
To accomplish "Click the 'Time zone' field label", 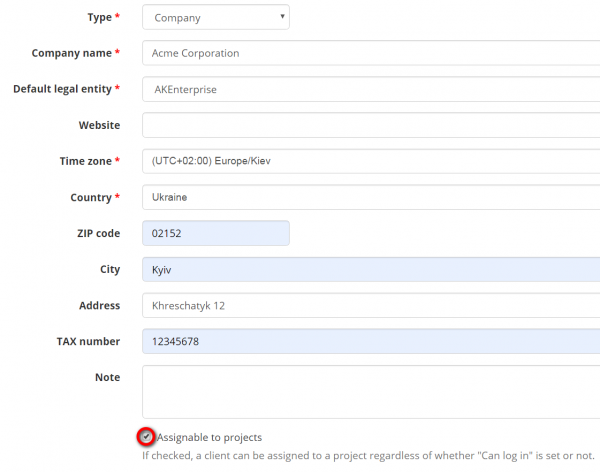I will click(85, 161).
